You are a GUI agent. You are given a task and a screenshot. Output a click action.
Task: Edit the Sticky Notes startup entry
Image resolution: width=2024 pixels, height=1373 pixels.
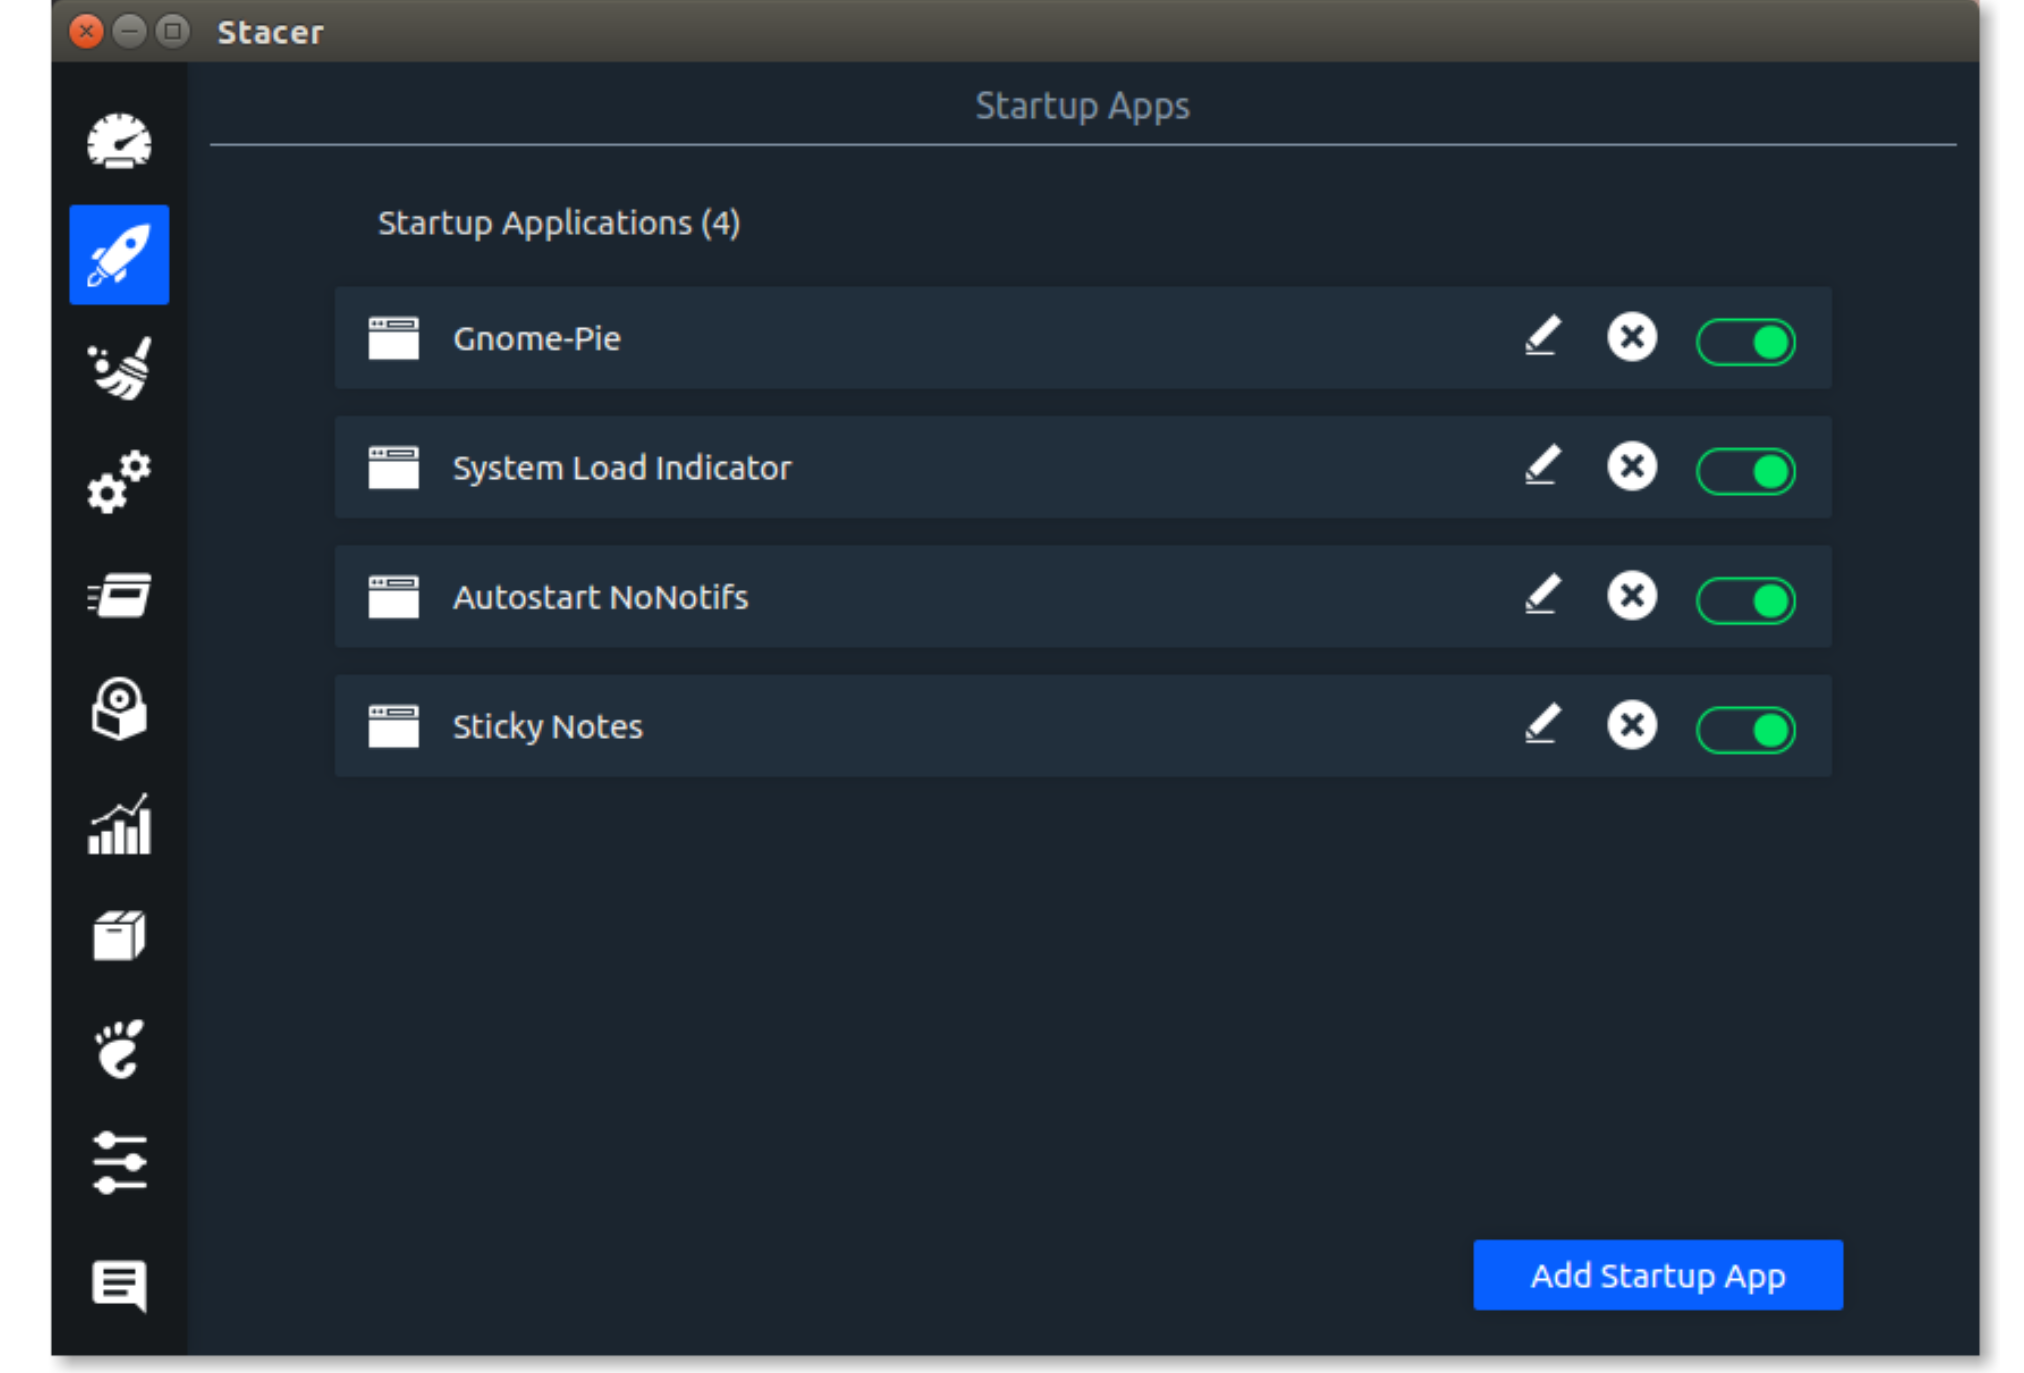point(1542,724)
